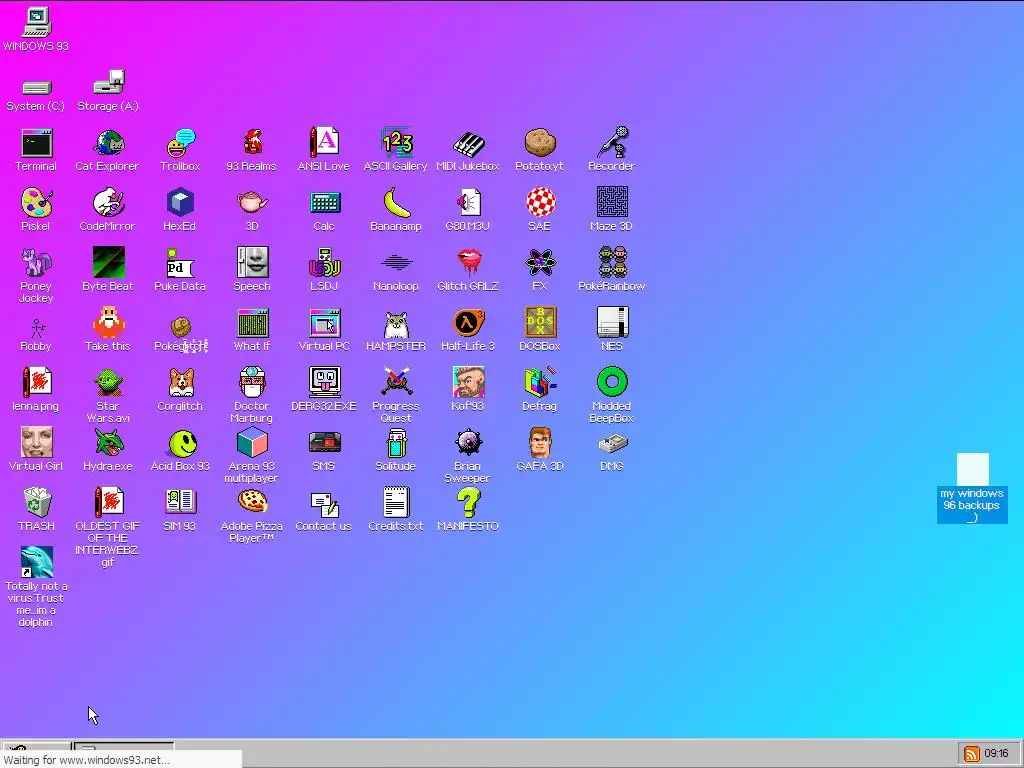This screenshot has width=1024, height=768.
Task: Open Modded BeepBox green ring icon
Action: tap(612, 383)
